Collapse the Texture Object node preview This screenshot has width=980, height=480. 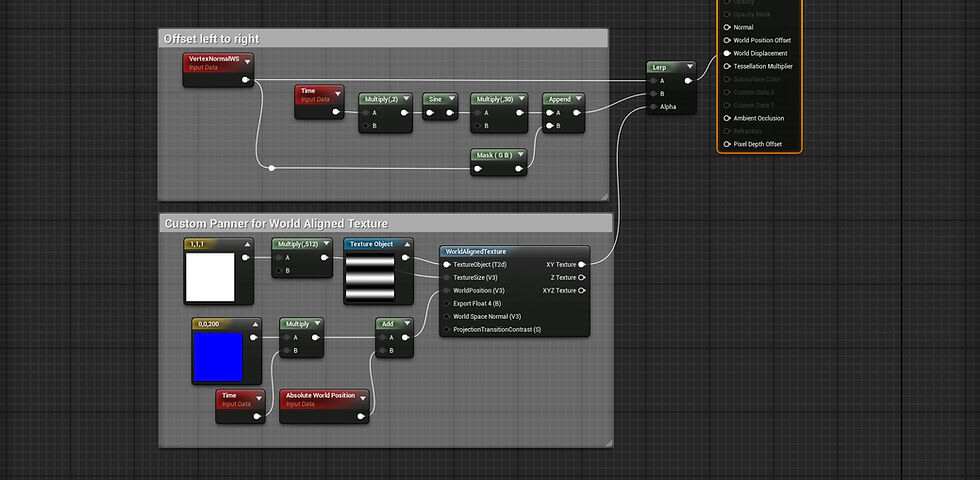click(407, 244)
